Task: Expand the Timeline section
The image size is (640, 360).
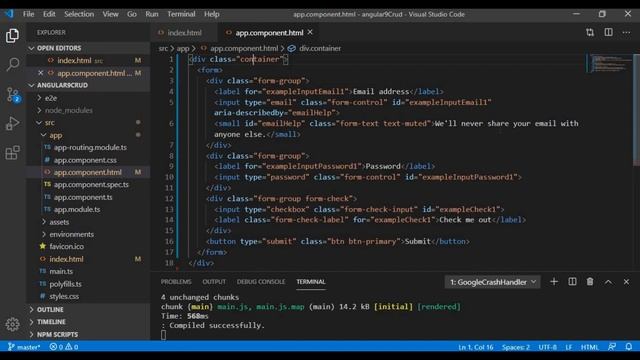Action: coord(88,322)
